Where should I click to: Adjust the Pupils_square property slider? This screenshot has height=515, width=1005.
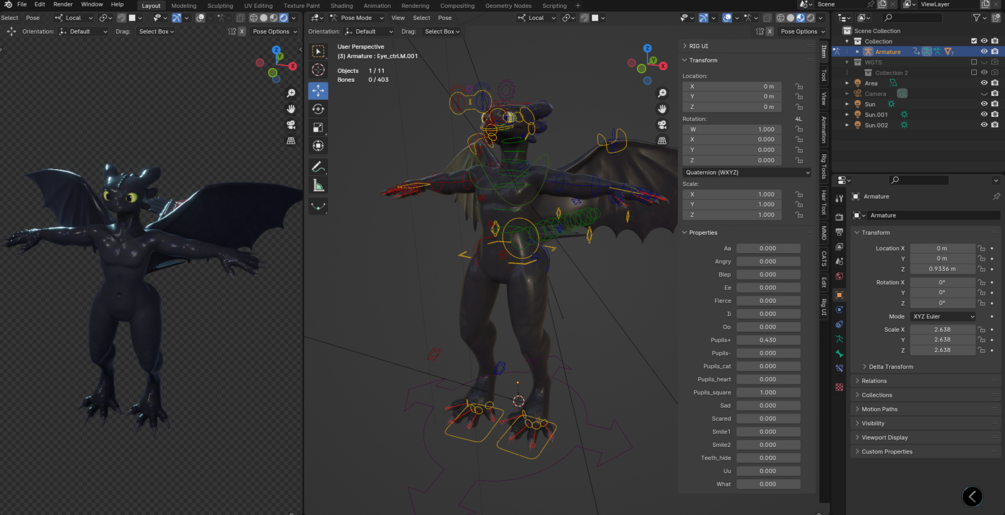pyautogui.click(x=768, y=393)
